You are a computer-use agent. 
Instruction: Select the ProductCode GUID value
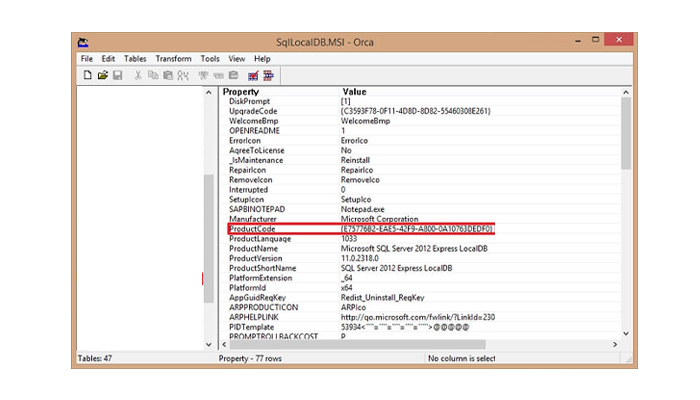coord(417,229)
